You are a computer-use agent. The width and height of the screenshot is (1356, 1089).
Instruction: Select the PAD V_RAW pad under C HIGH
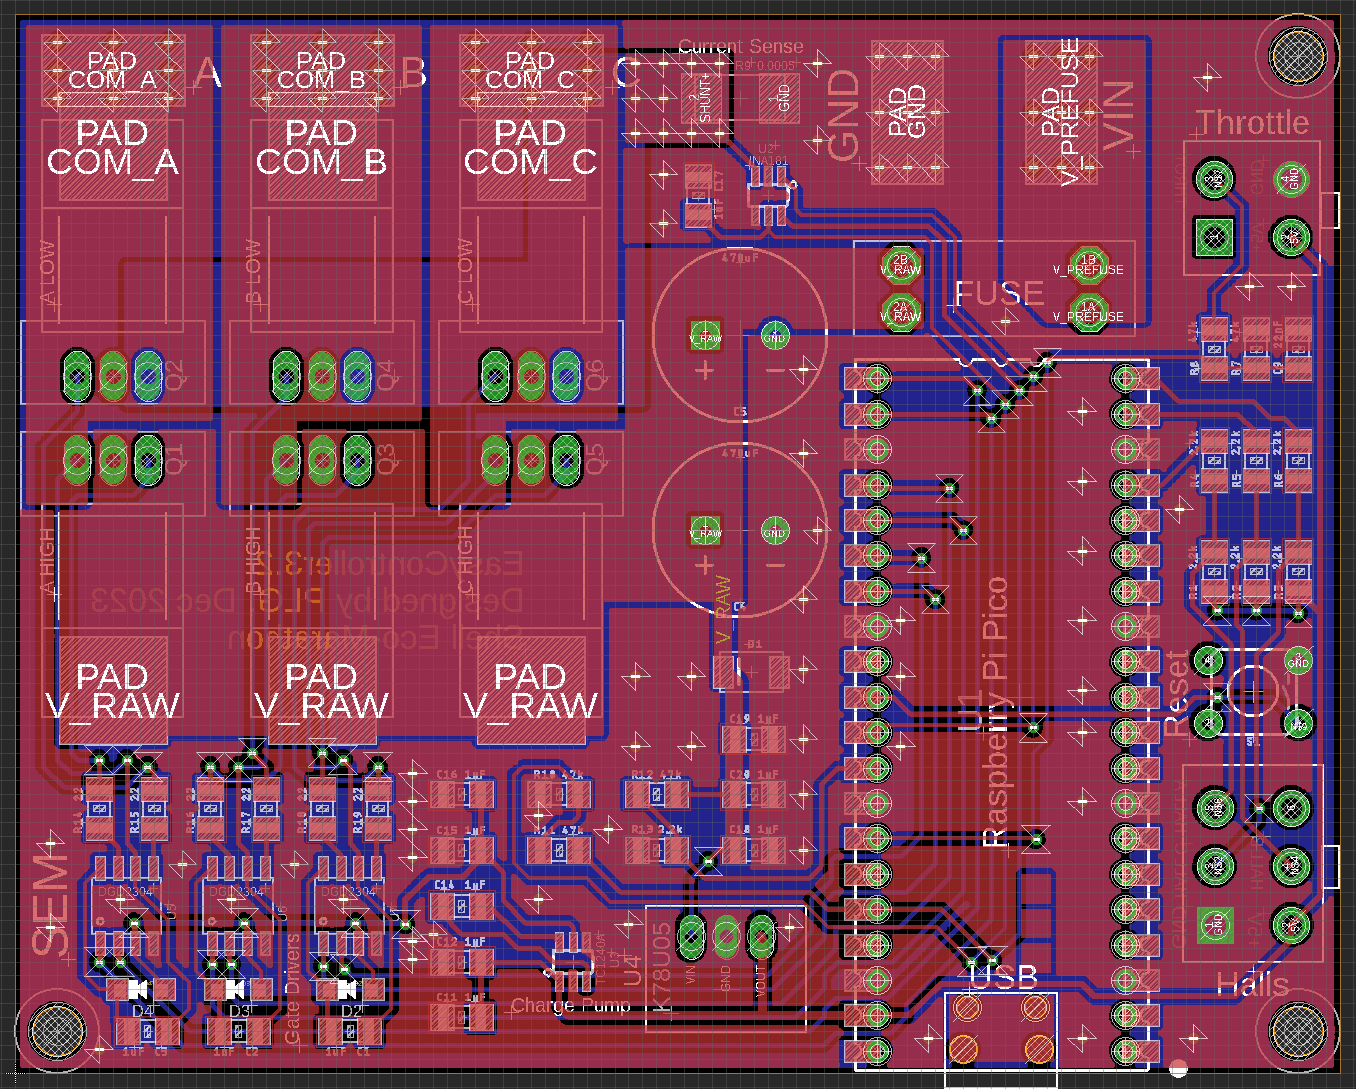[531, 690]
